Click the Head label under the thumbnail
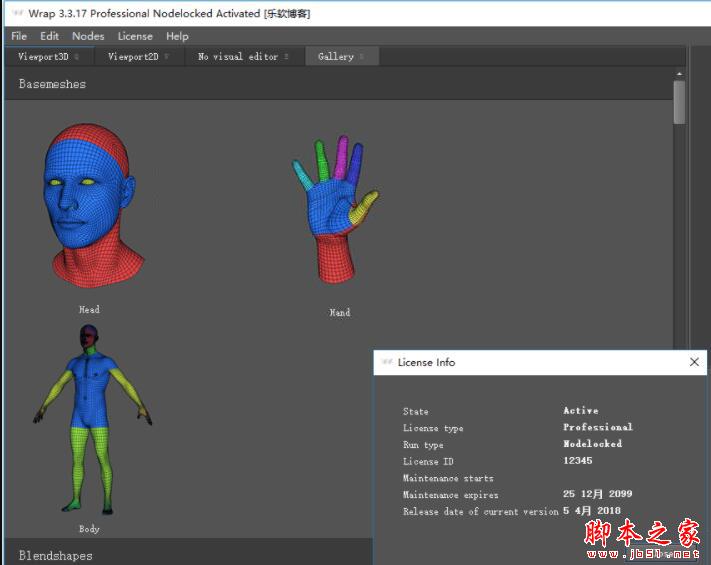 pyautogui.click(x=89, y=310)
